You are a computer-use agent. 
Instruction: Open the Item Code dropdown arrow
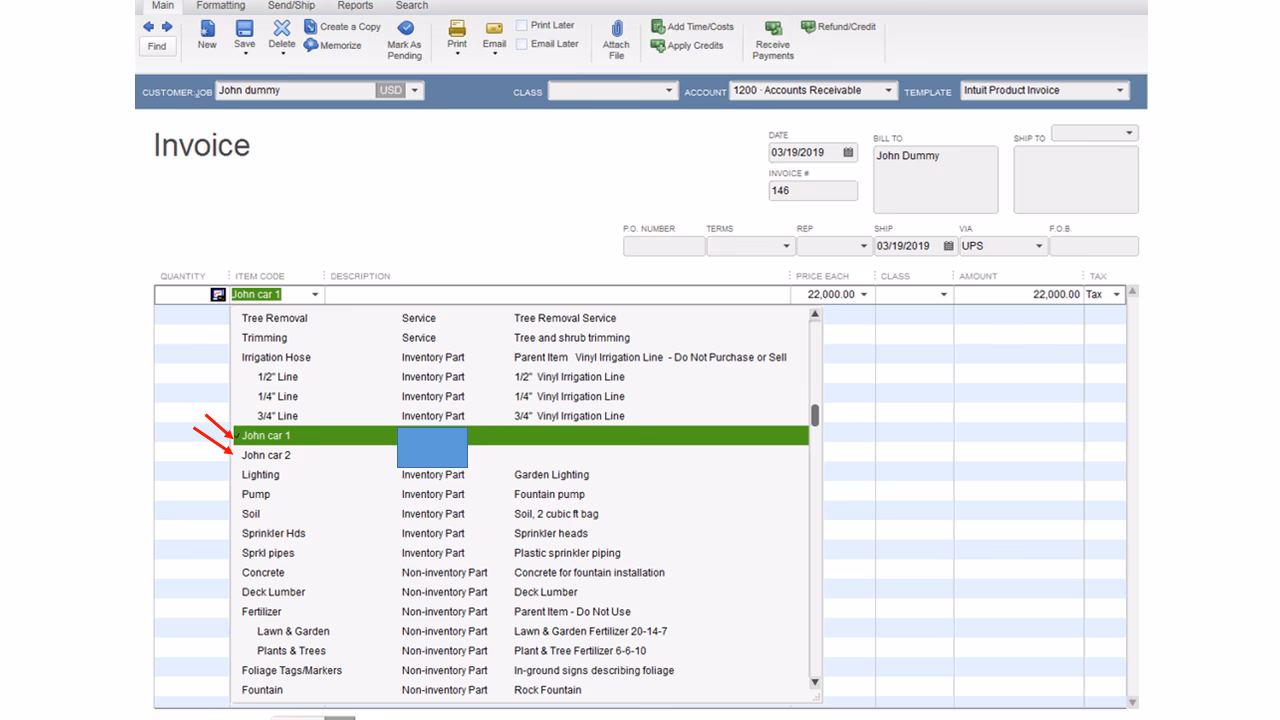click(x=315, y=295)
